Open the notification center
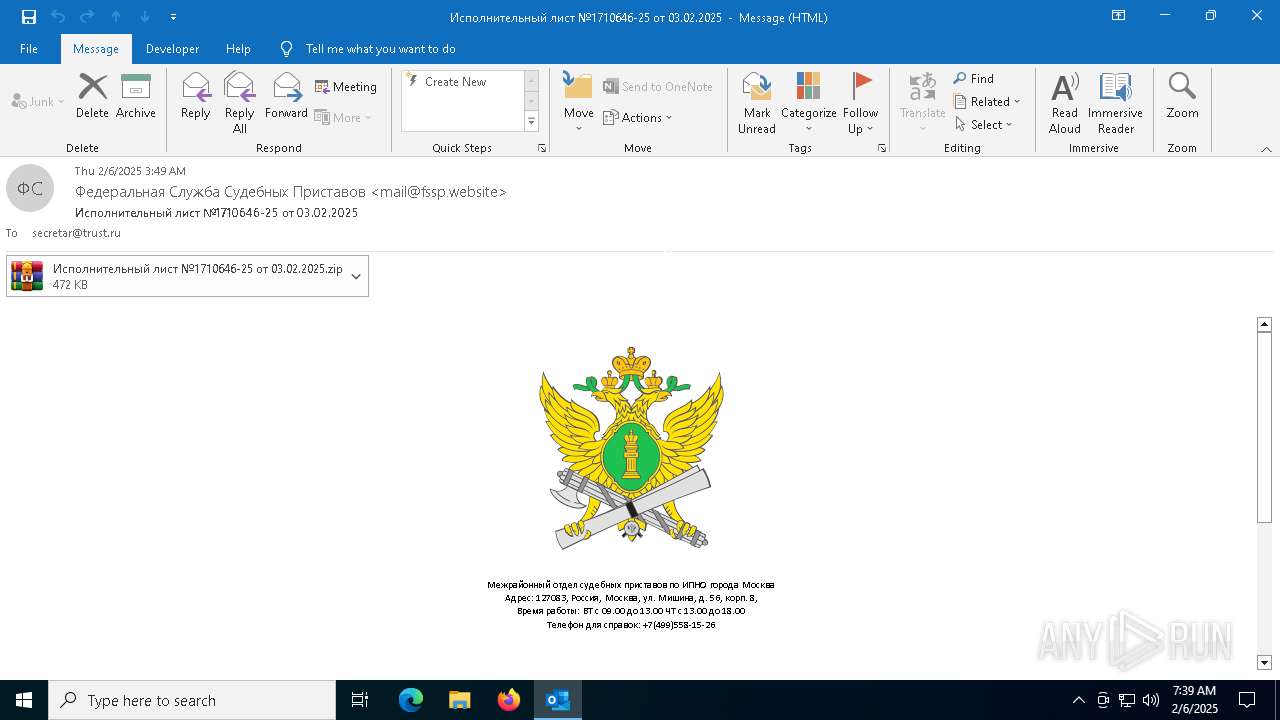1280x720 pixels. 1247,700
